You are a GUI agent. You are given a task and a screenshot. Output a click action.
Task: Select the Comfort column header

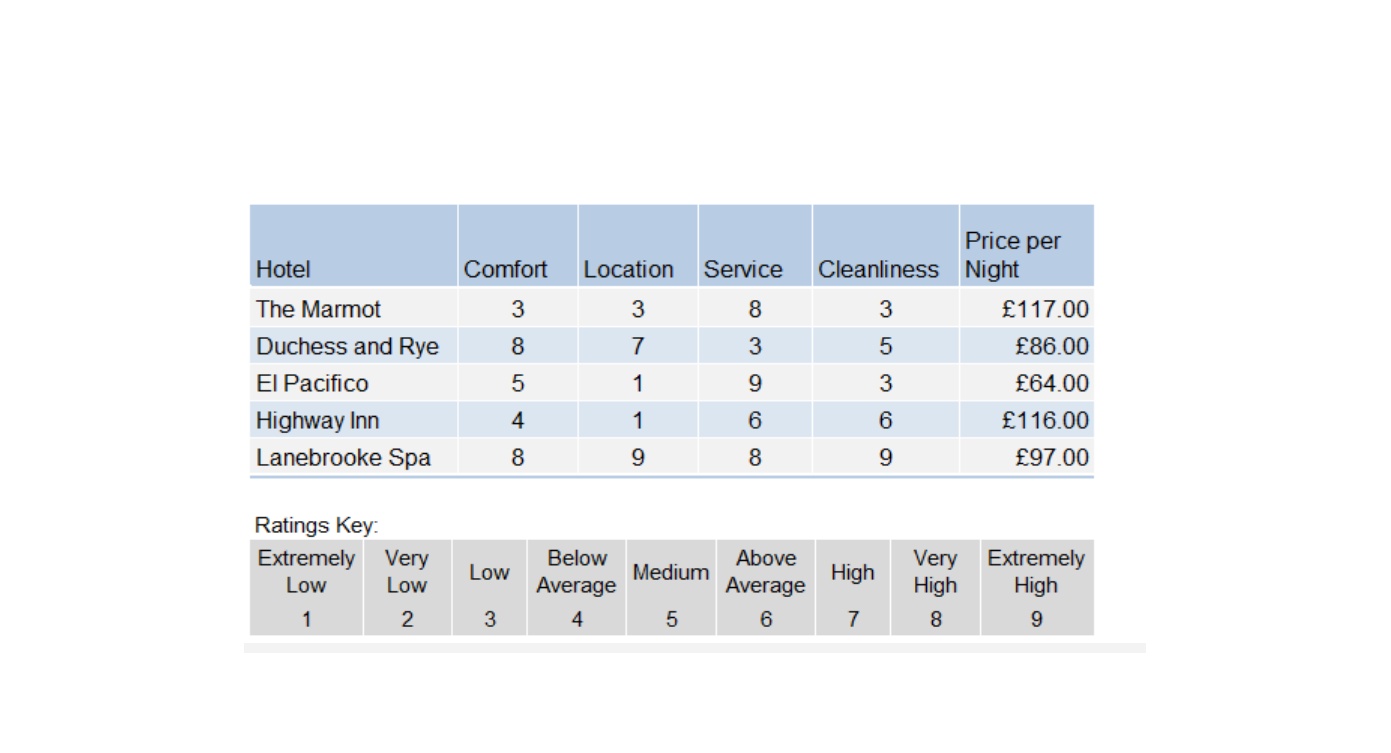518,246
